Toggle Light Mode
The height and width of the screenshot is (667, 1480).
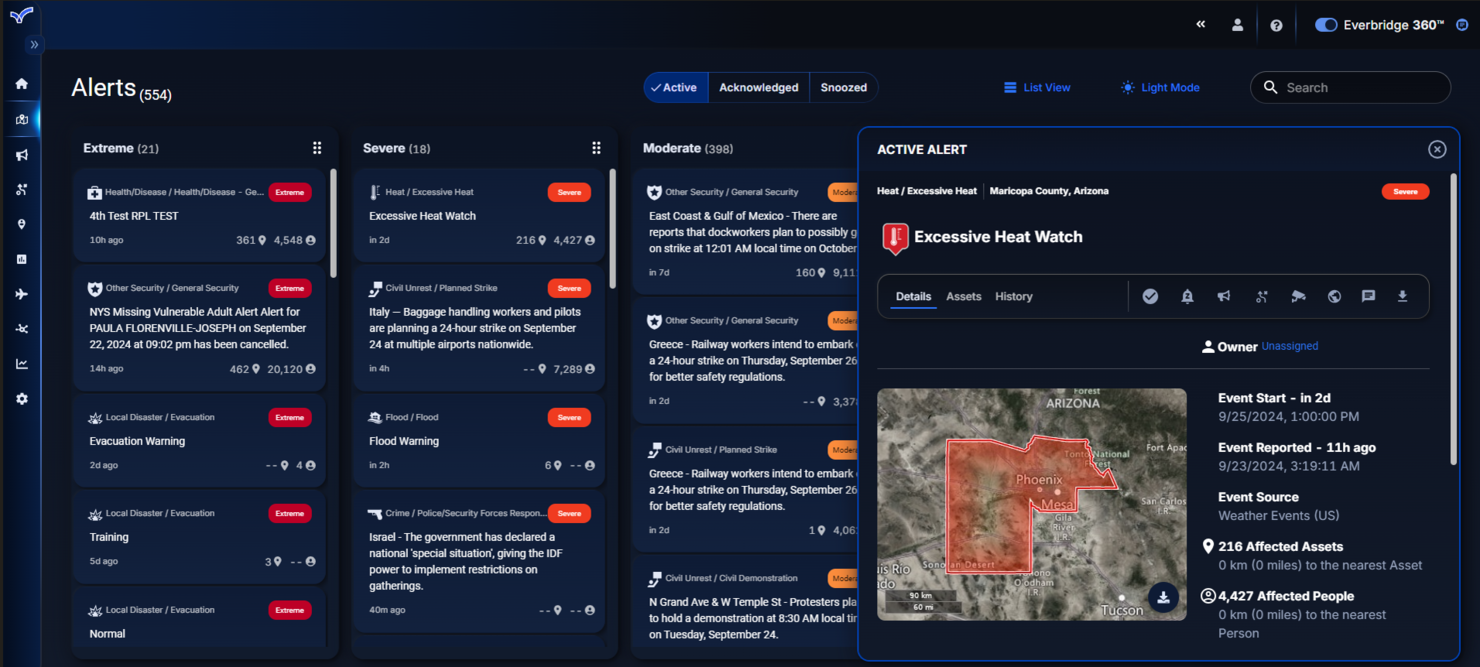(x=1159, y=87)
